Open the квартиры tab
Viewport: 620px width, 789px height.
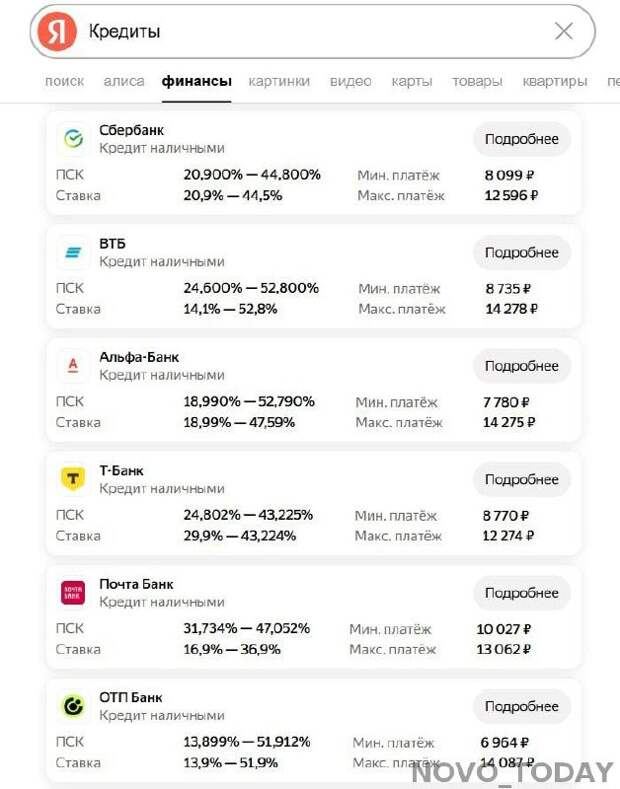click(555, 82)
